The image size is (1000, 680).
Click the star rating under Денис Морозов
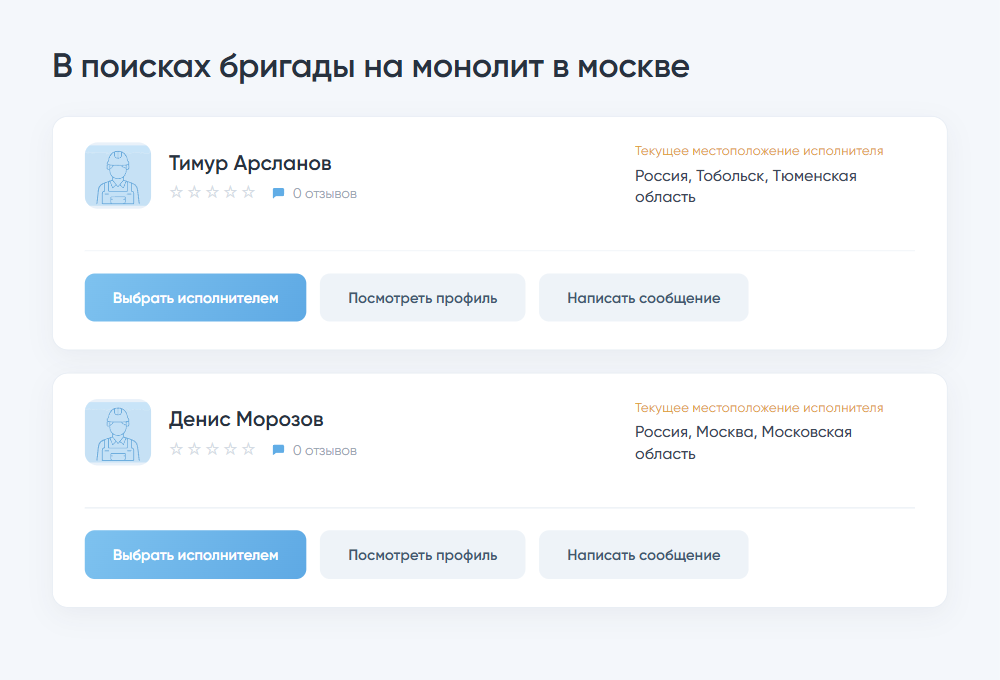[x=212, y=449]
